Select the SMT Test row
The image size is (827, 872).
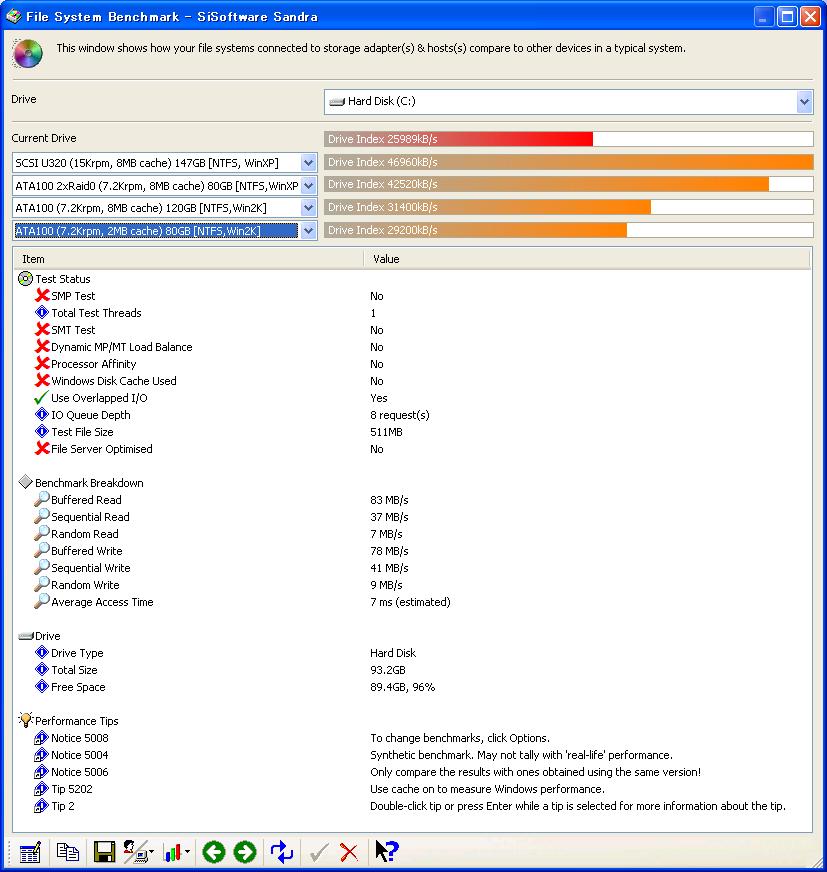click(412, 330)
